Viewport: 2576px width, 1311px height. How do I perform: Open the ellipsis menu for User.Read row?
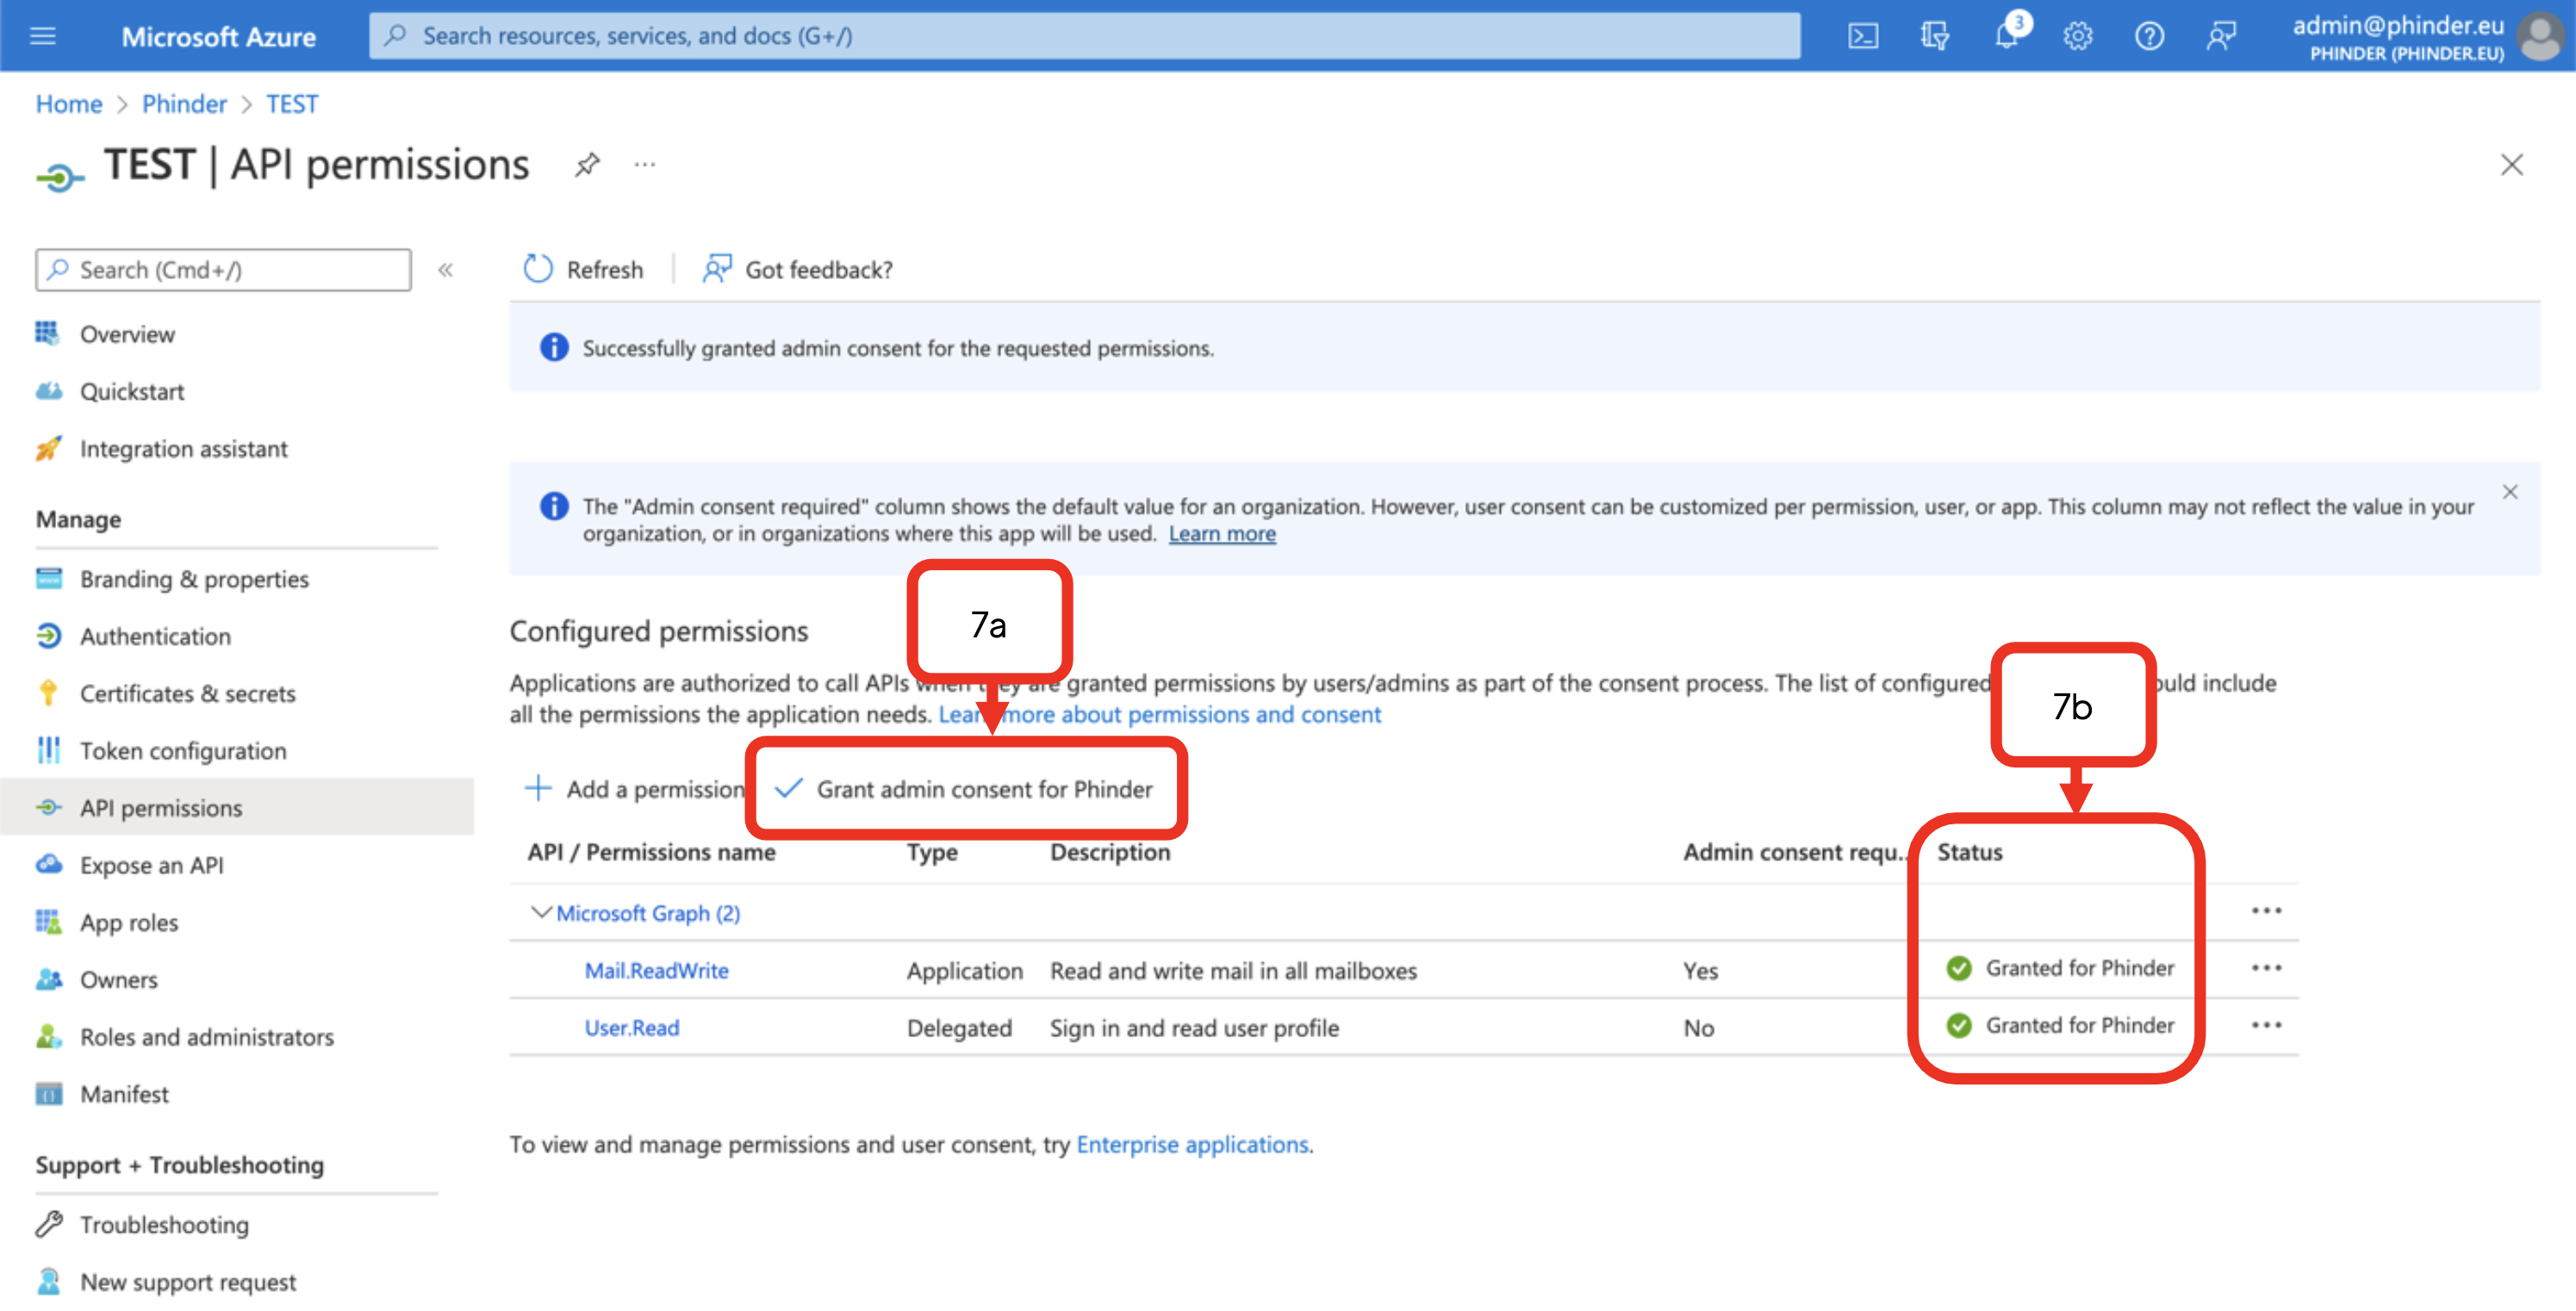click(x=2266, y=1025)
